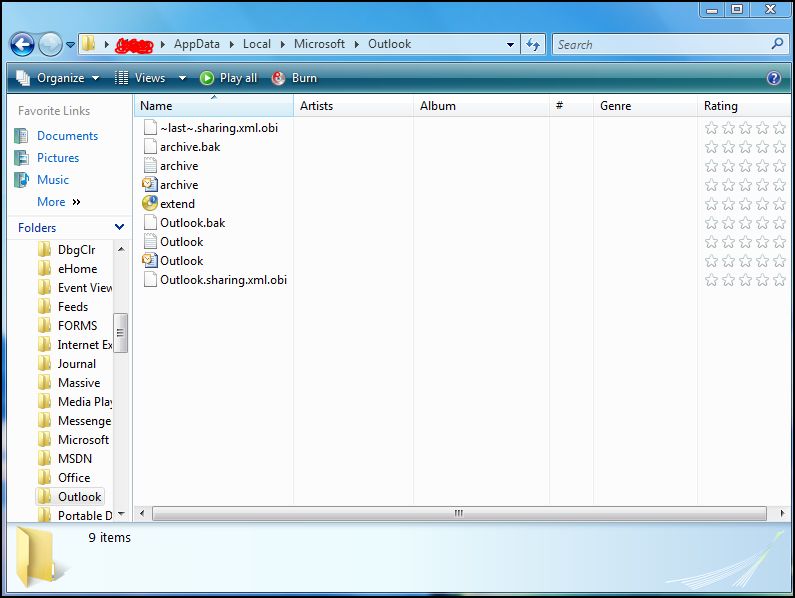Viewport: 795px width, 598px height.
Task: Click the horizontal scrollbar right arrow
Action: [x=782, y=513]
